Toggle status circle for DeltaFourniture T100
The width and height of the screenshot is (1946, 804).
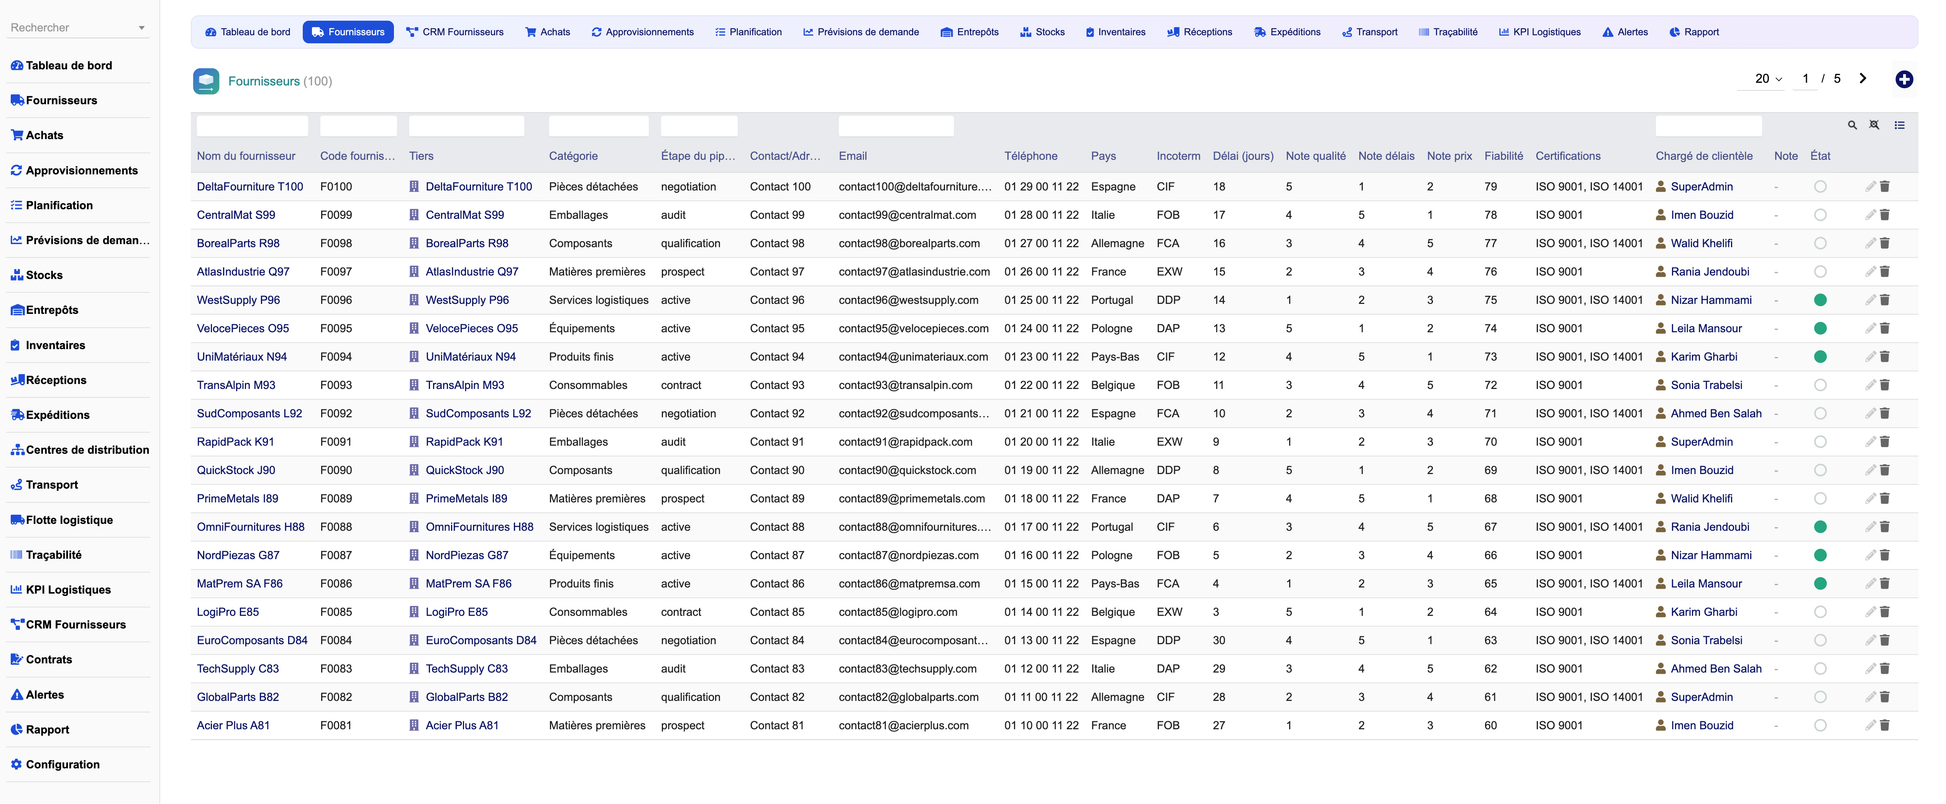1820,187
